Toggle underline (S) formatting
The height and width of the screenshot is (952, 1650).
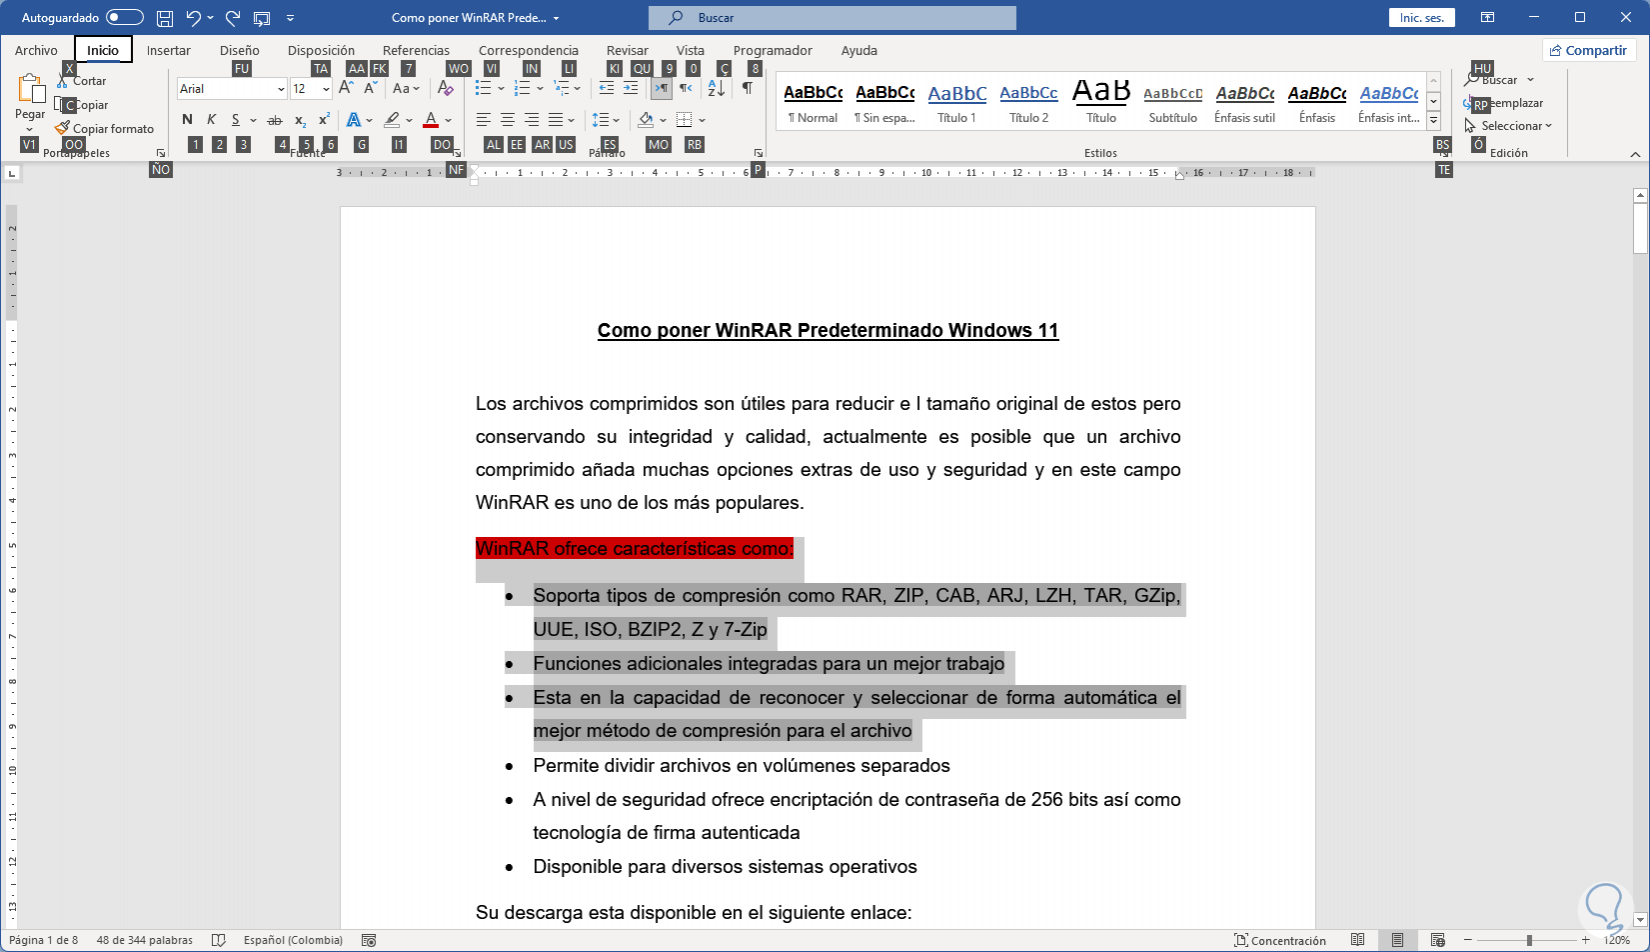[236, 120]
